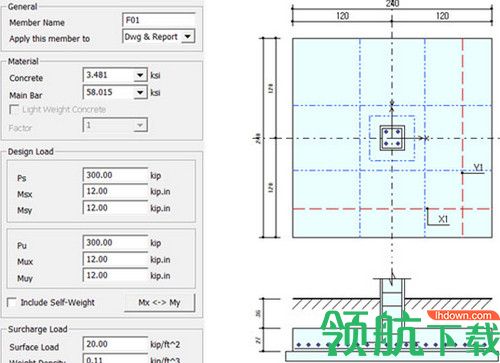
Task: Open the Apply this member to dropdown
Action: tap(188, 36)
